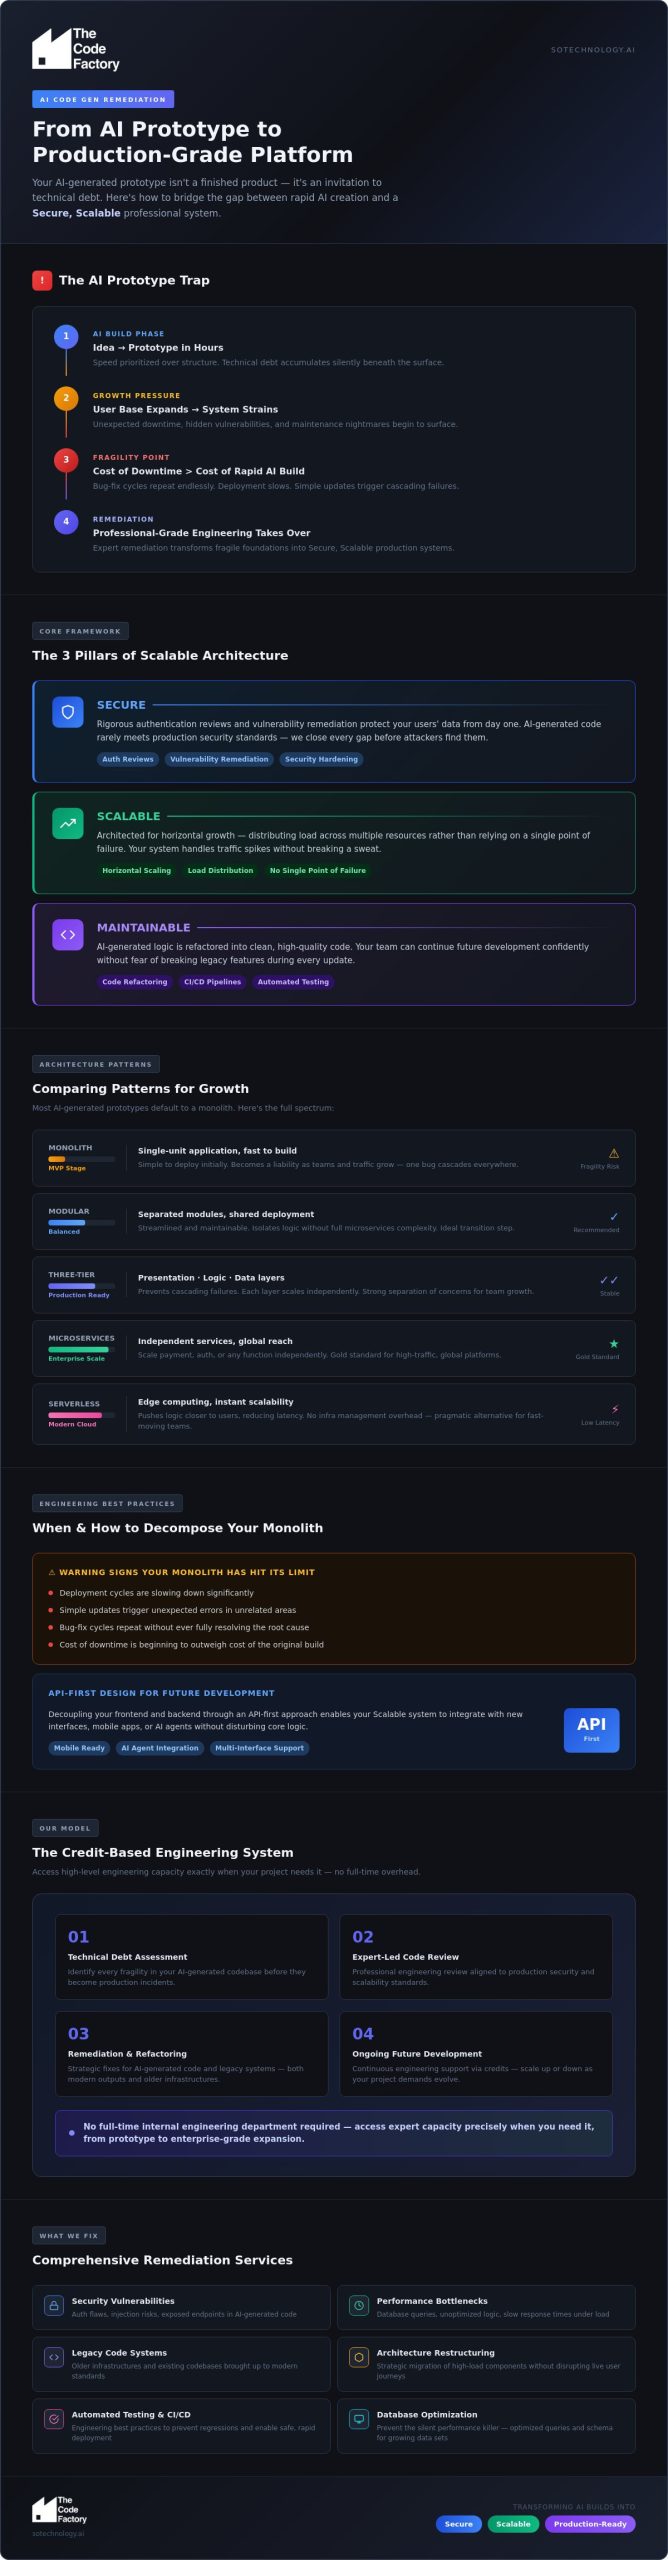Click the Database Optimization monitor icon
Image resolution: width=668 pixels, height=2560 pixels.
pyautogui.click(x=359, y=2419)
